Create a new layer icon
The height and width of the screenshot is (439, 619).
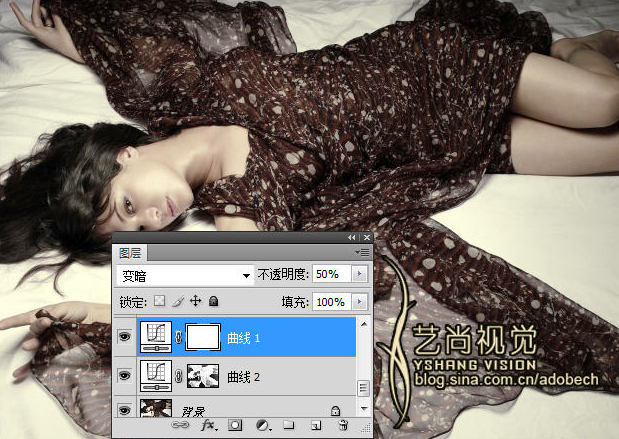click(x=316, y=425)
